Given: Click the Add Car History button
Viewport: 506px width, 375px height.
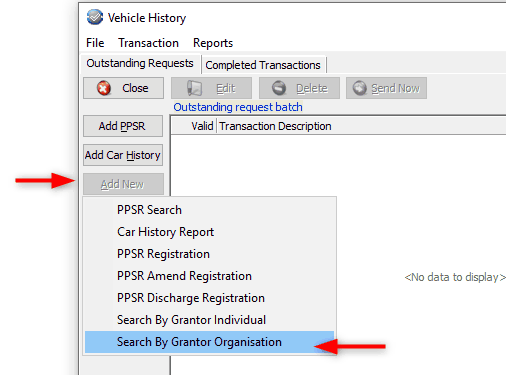Looking at the screenshot, I should [123, 155].
